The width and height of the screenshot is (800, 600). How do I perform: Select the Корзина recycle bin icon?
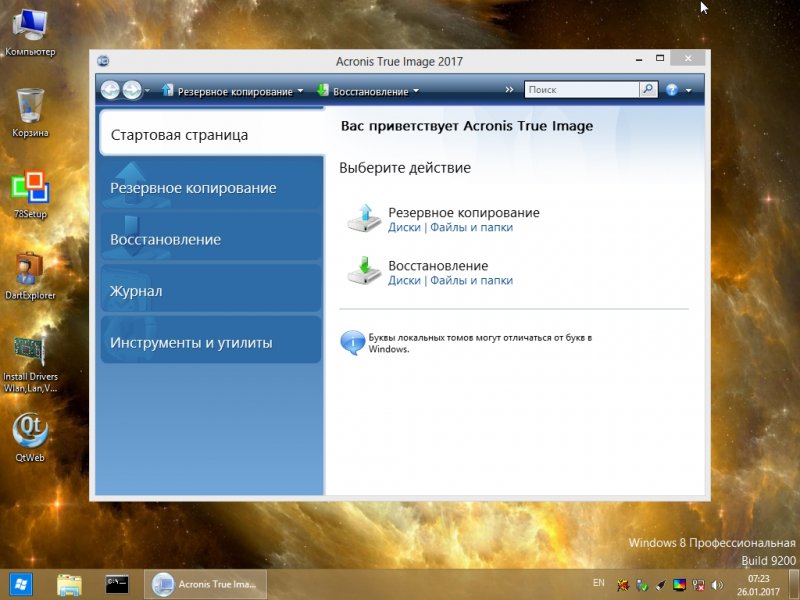click(x=30, y=113)
